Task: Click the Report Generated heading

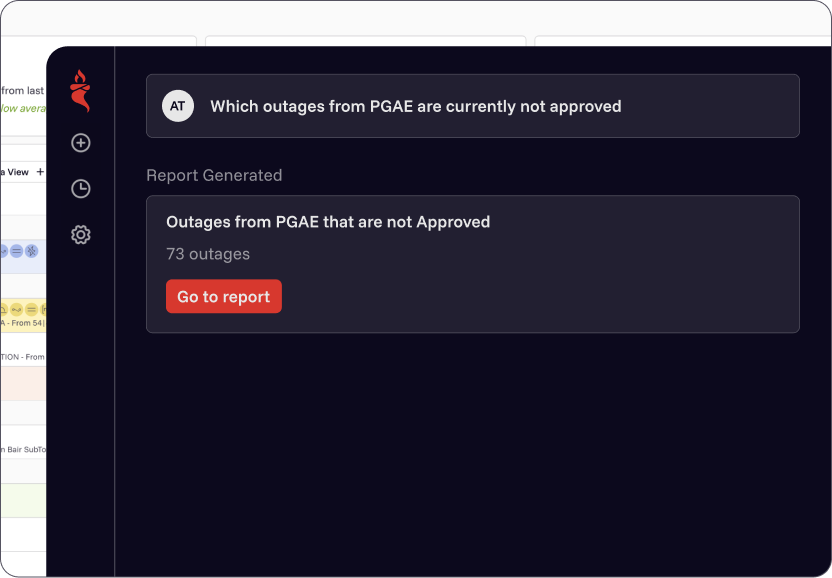Action: [214, 175]
